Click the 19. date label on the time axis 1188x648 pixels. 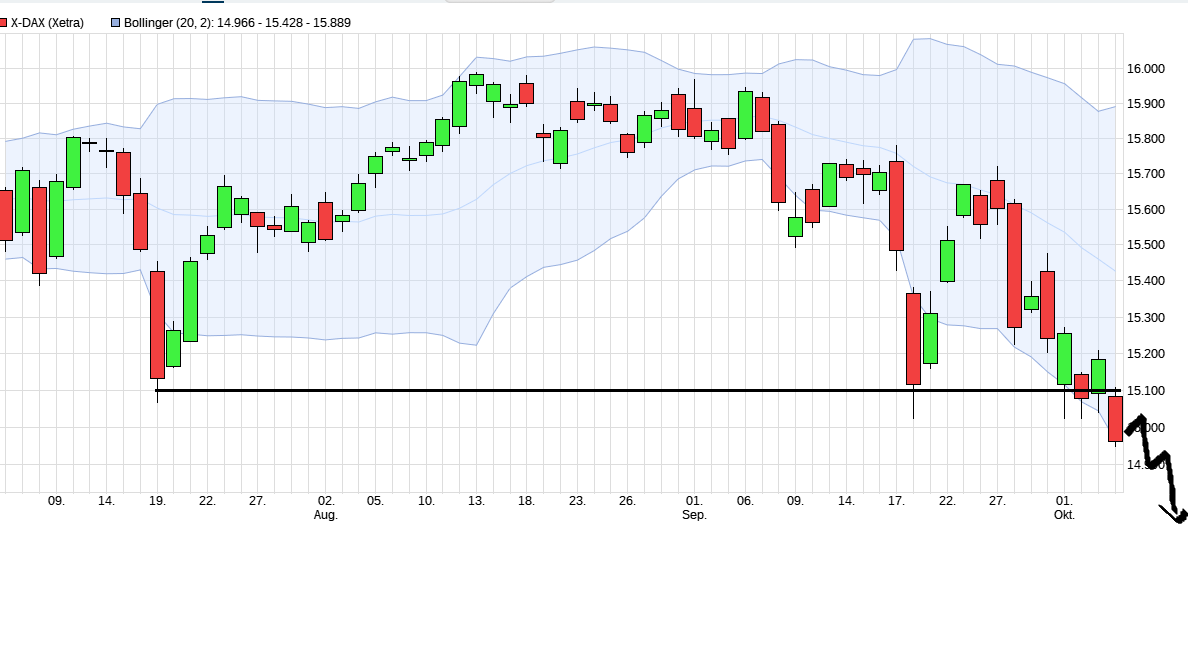(157, 501)
